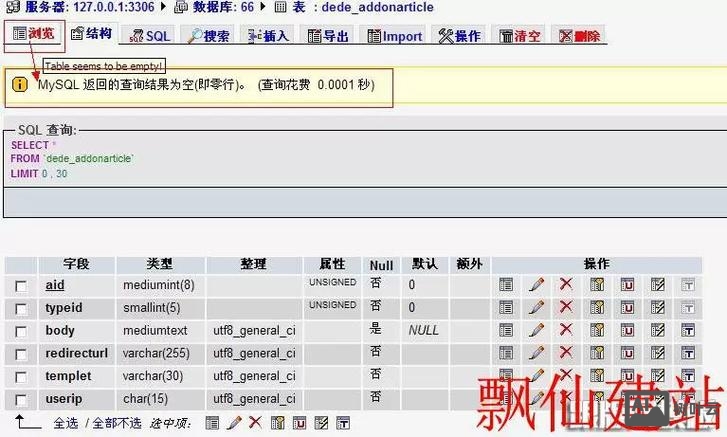
Task: Drop selected fields X in bottom bar
Action: pos(255,422)
